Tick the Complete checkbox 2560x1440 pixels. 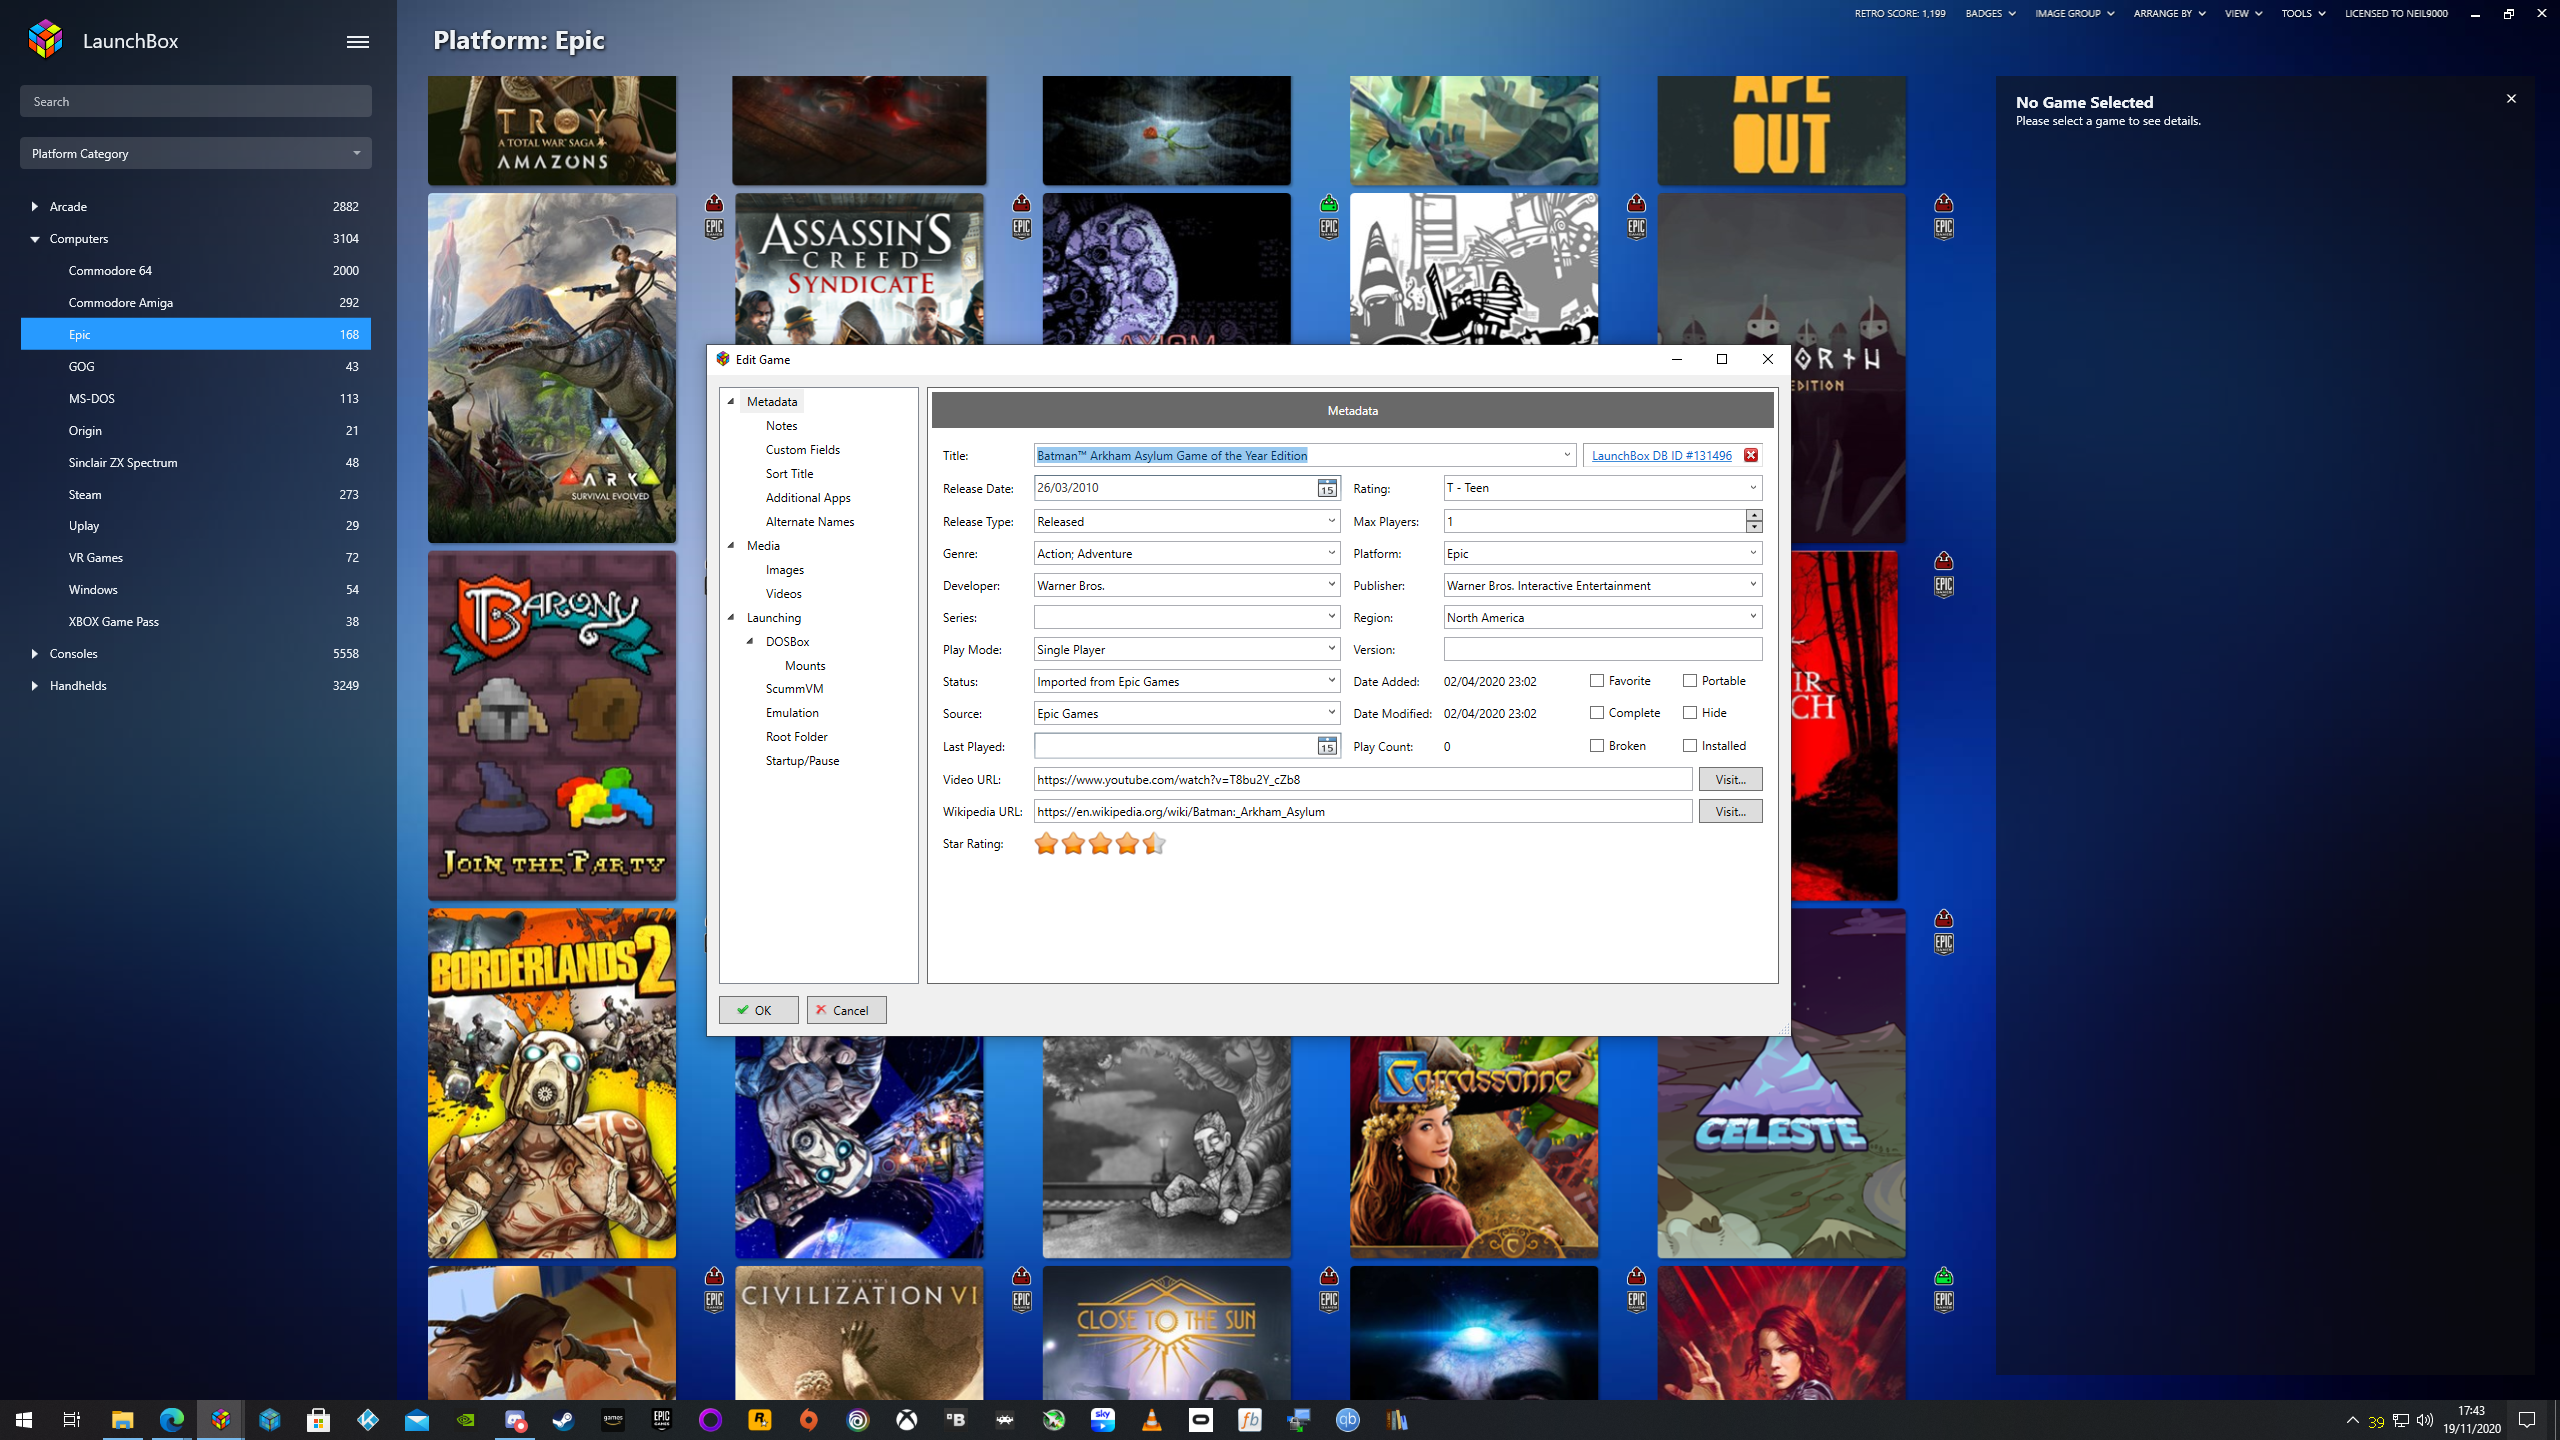point(1597,713)
